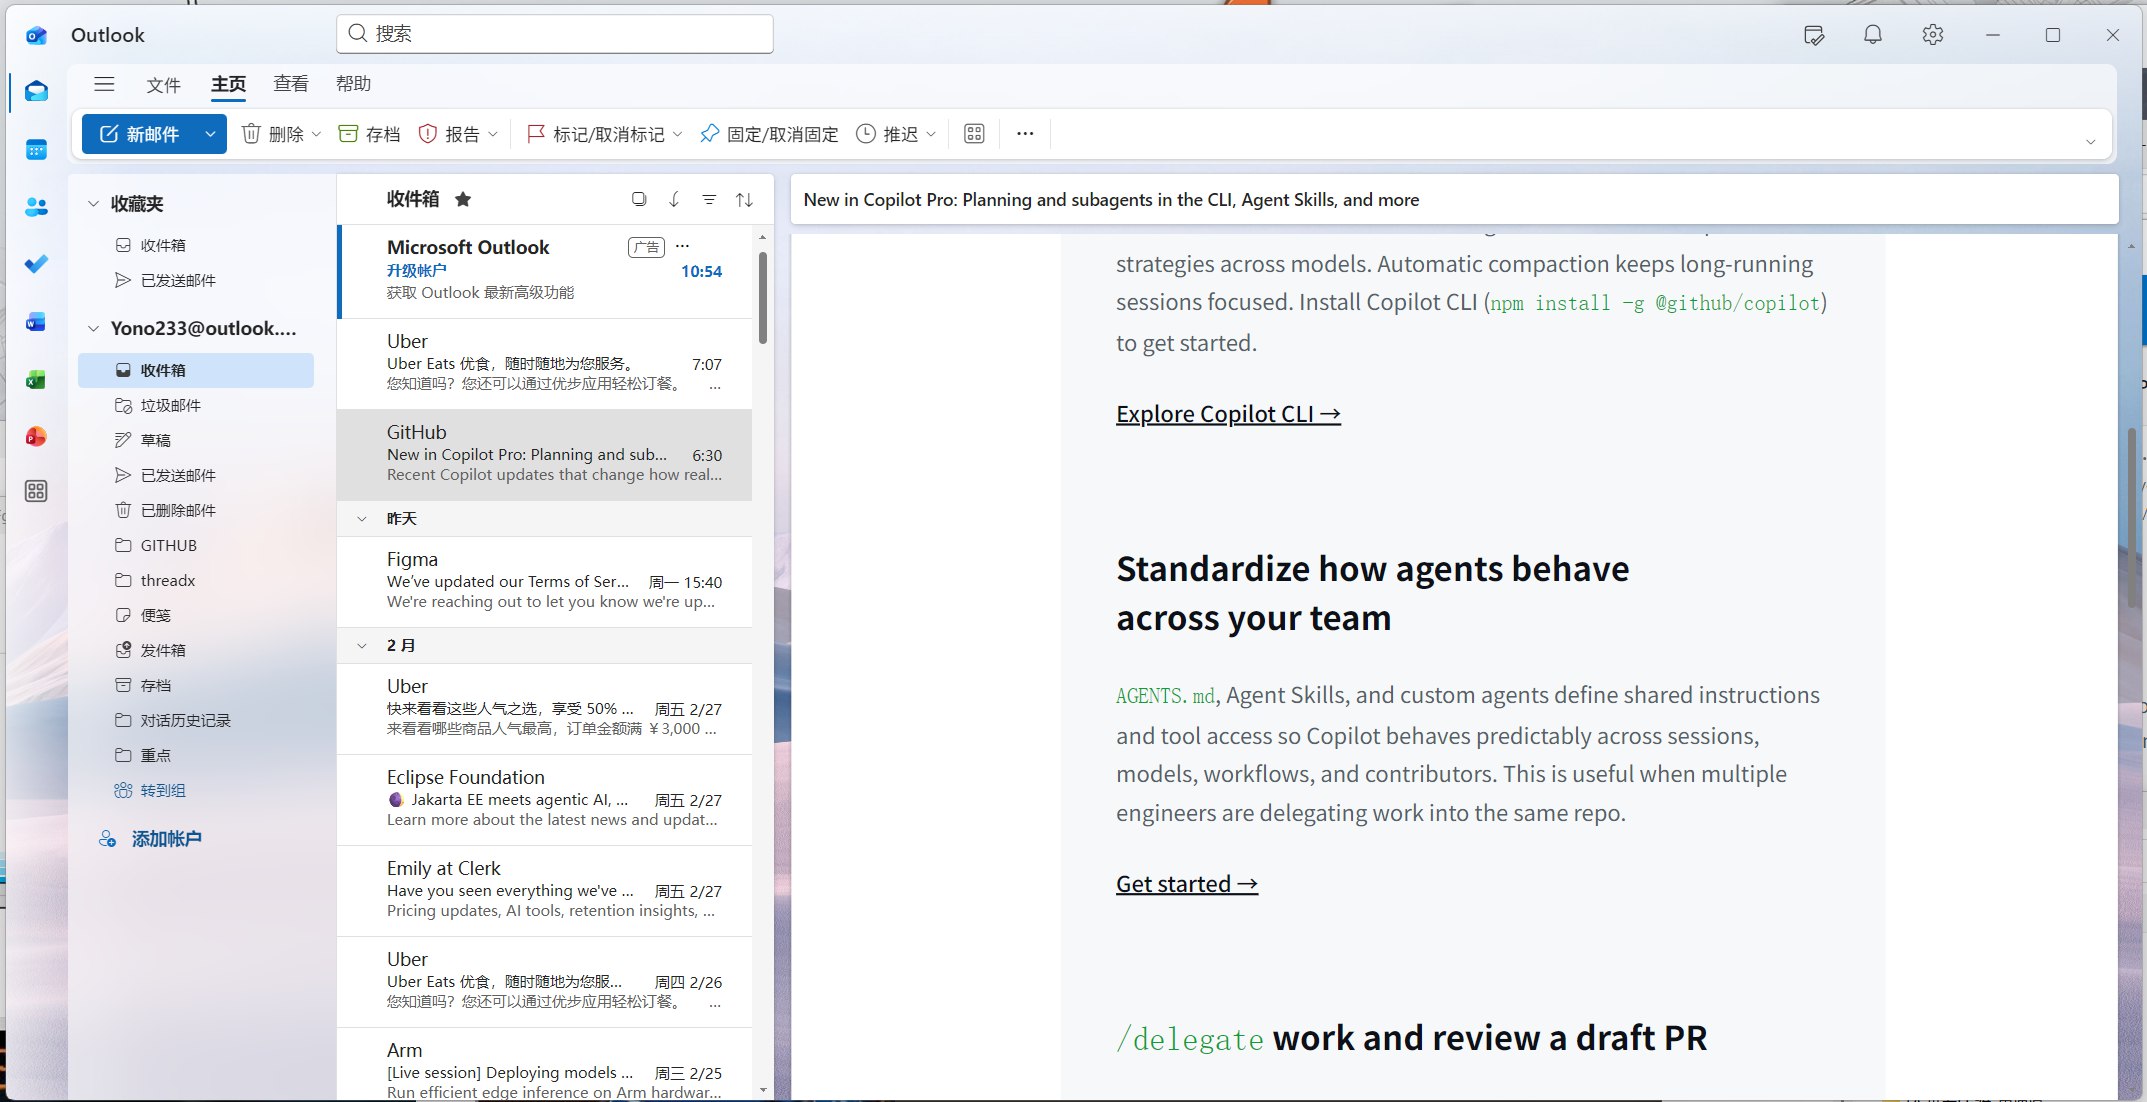This screenshot has height=1102, width=2147.
Task: Click the notification bell icon
Action: pos(1872,35)
